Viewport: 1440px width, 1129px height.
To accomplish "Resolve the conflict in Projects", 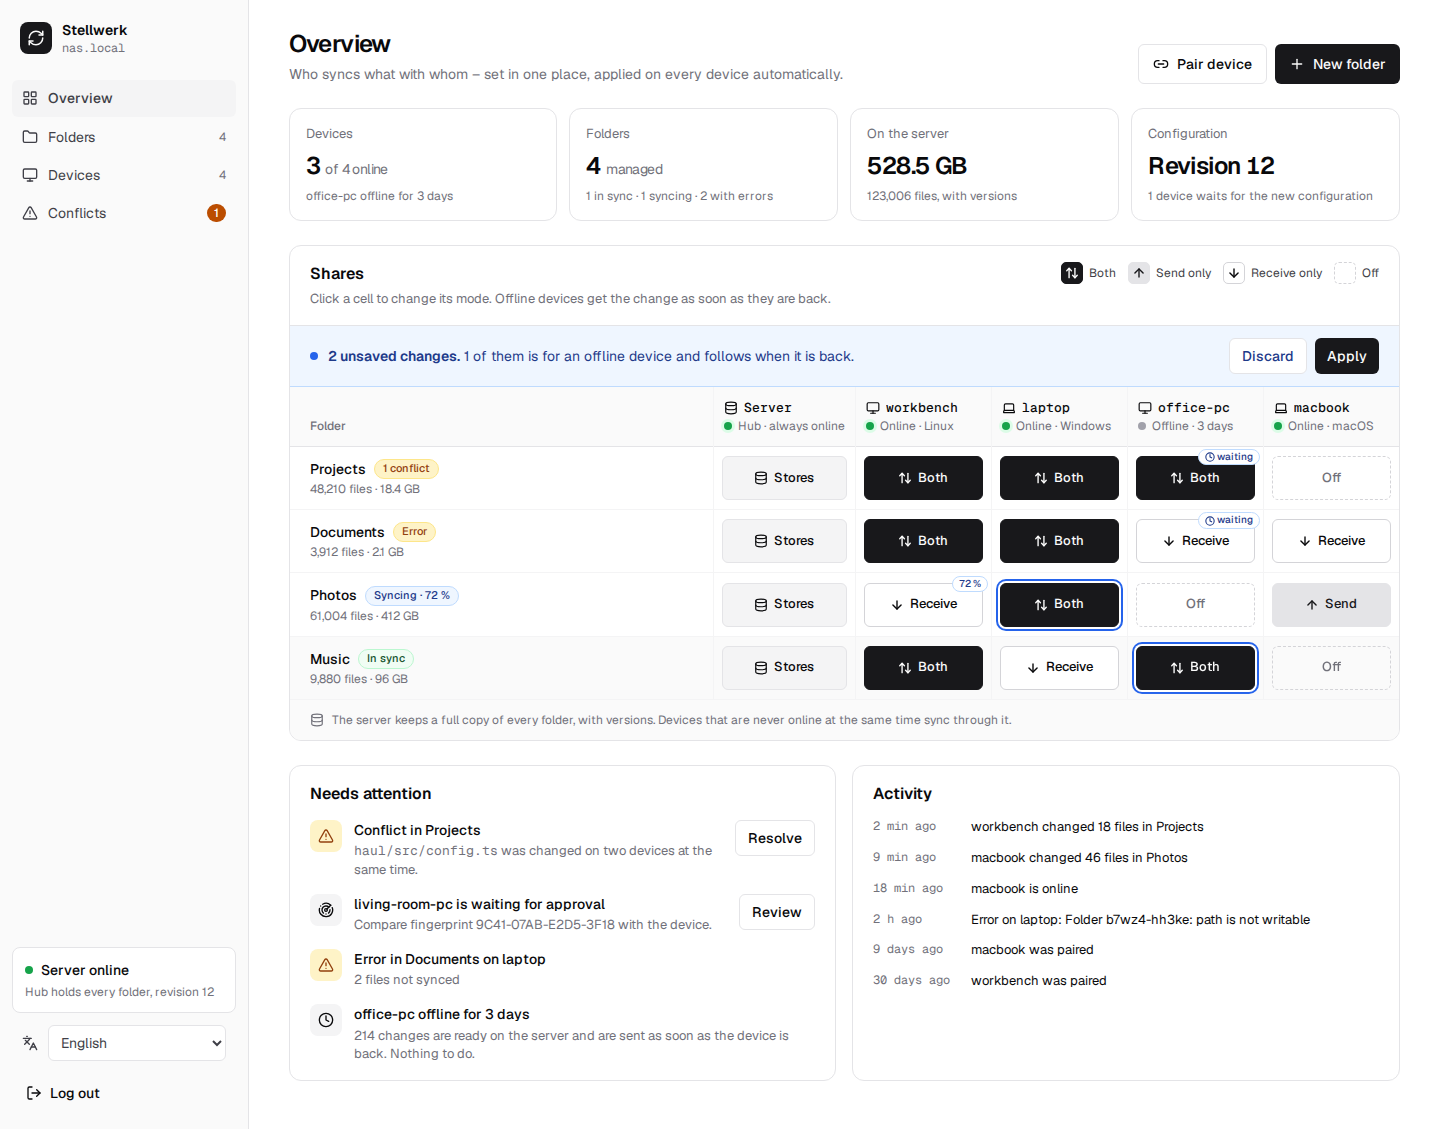I will point(775,838).
